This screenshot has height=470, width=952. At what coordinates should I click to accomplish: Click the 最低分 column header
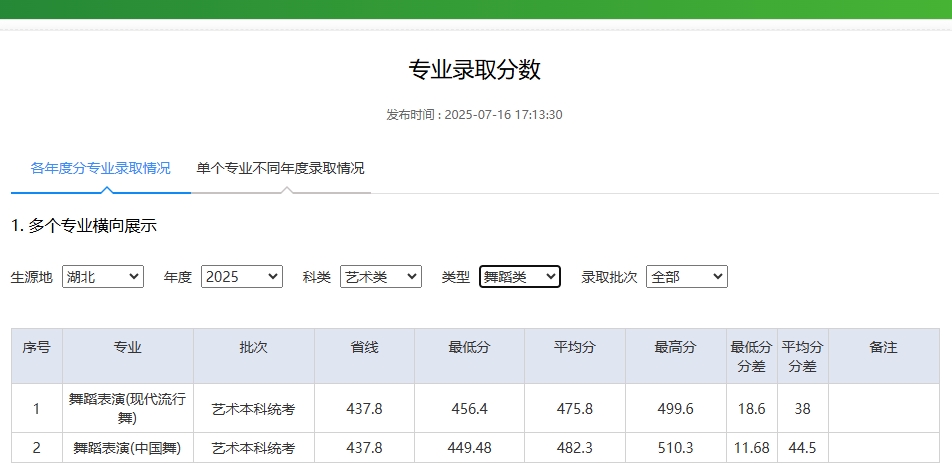[x=469, y=348]
